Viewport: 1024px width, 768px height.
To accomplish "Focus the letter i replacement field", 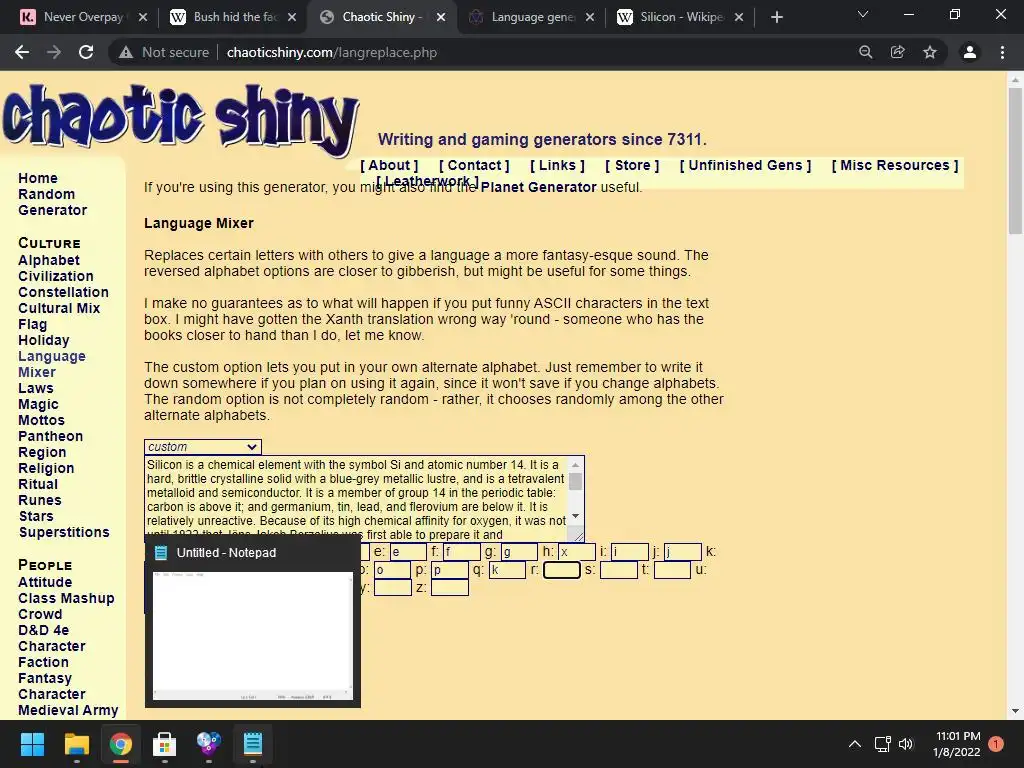I will [x=630, y=552].
